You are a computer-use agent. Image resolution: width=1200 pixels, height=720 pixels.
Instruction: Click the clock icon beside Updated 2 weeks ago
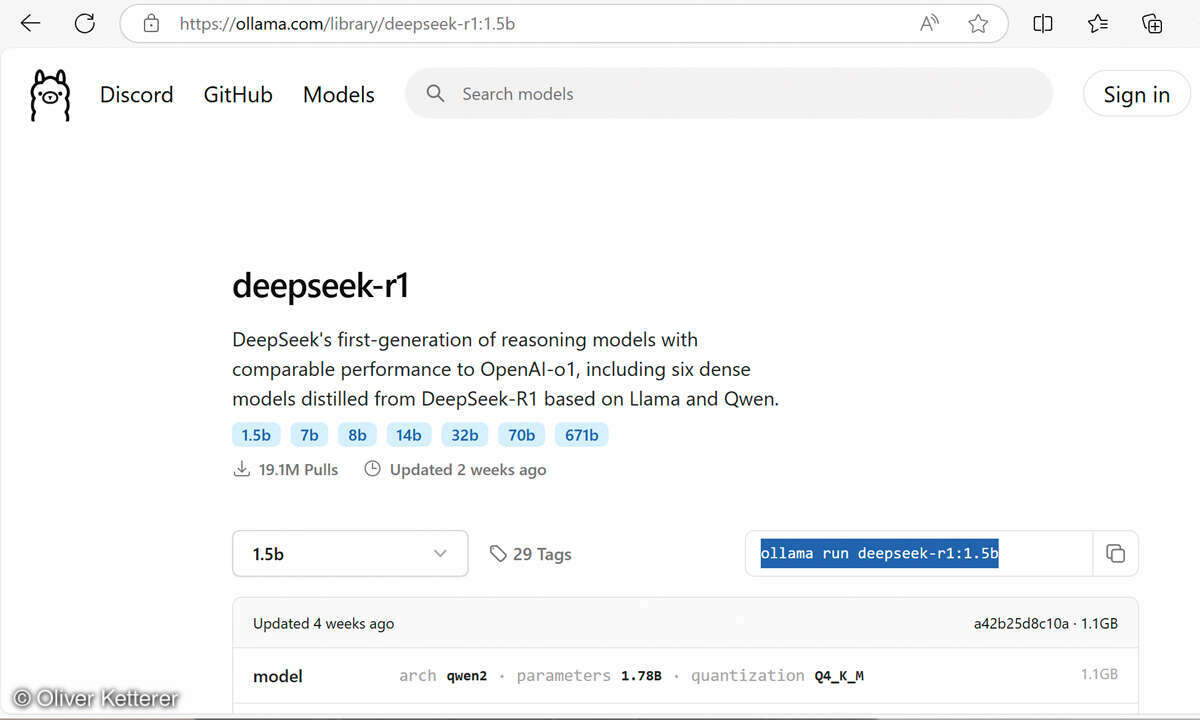[x=373, y=469]
